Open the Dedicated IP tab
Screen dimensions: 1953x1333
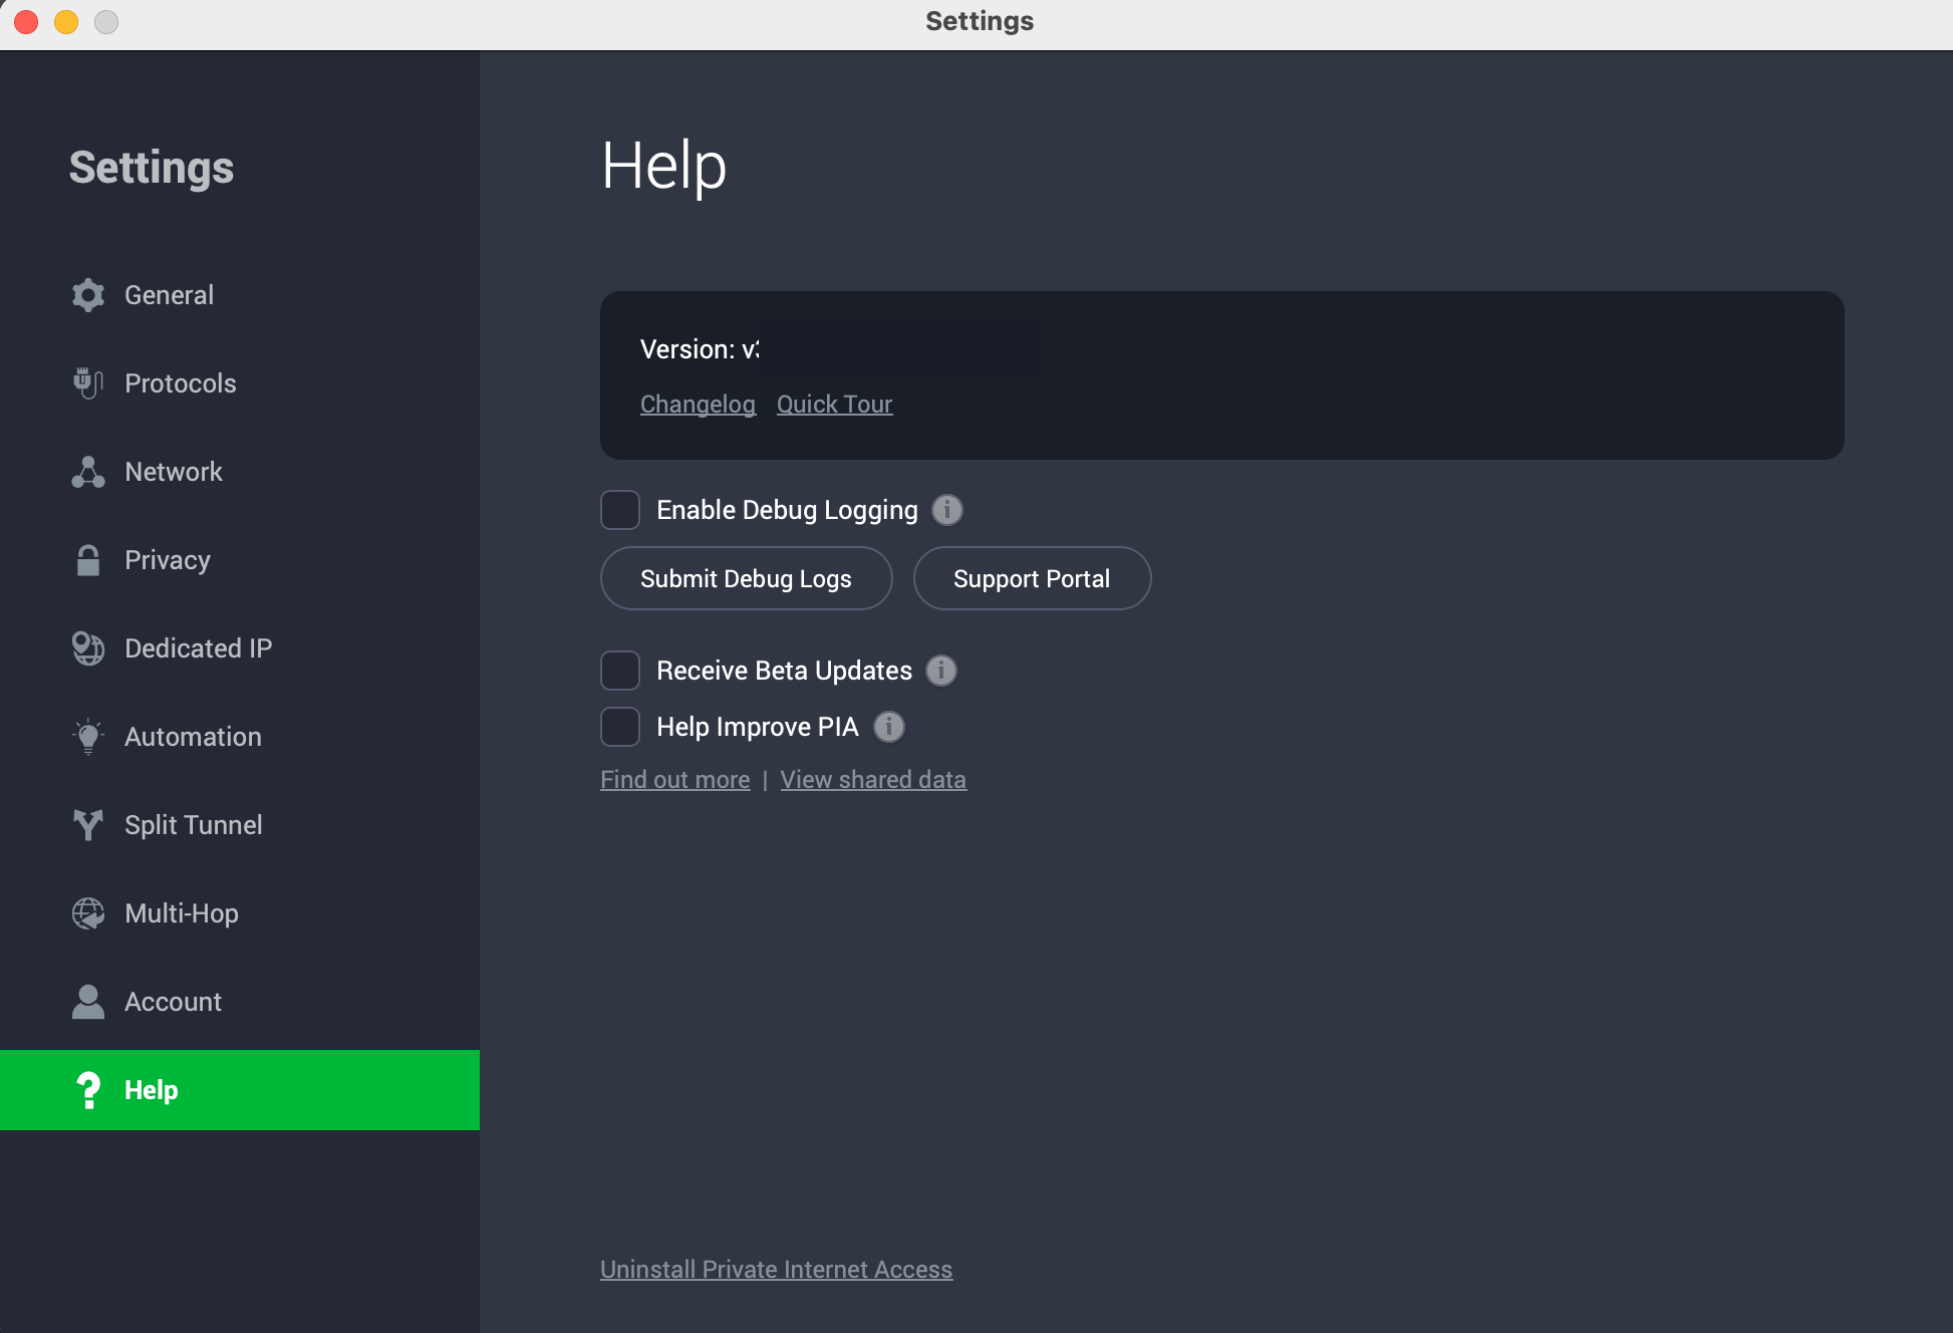pyautogui.click(x=198, y=648)
